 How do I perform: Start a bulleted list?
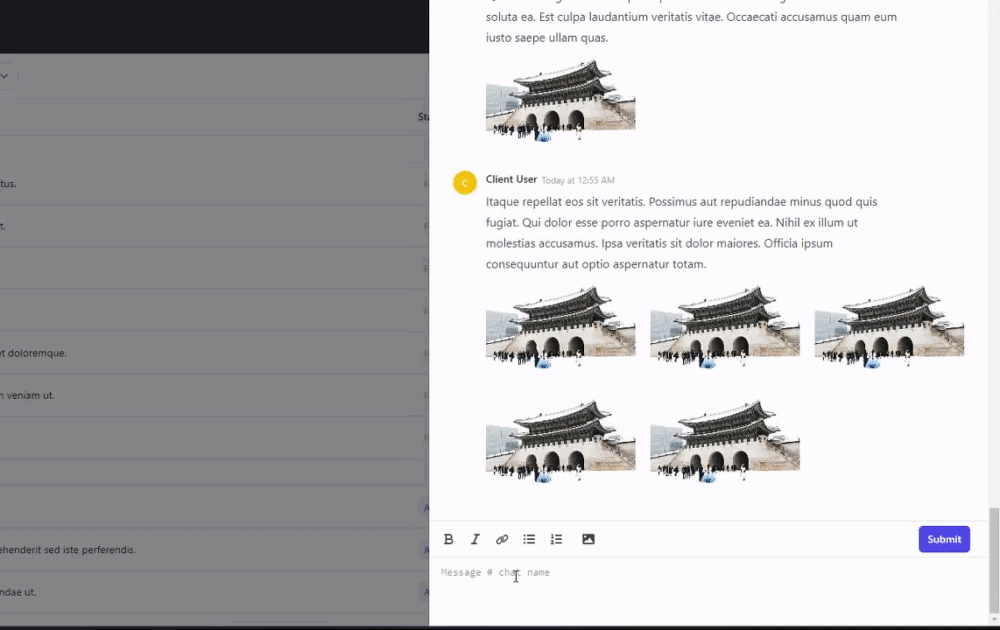[529, 539]
